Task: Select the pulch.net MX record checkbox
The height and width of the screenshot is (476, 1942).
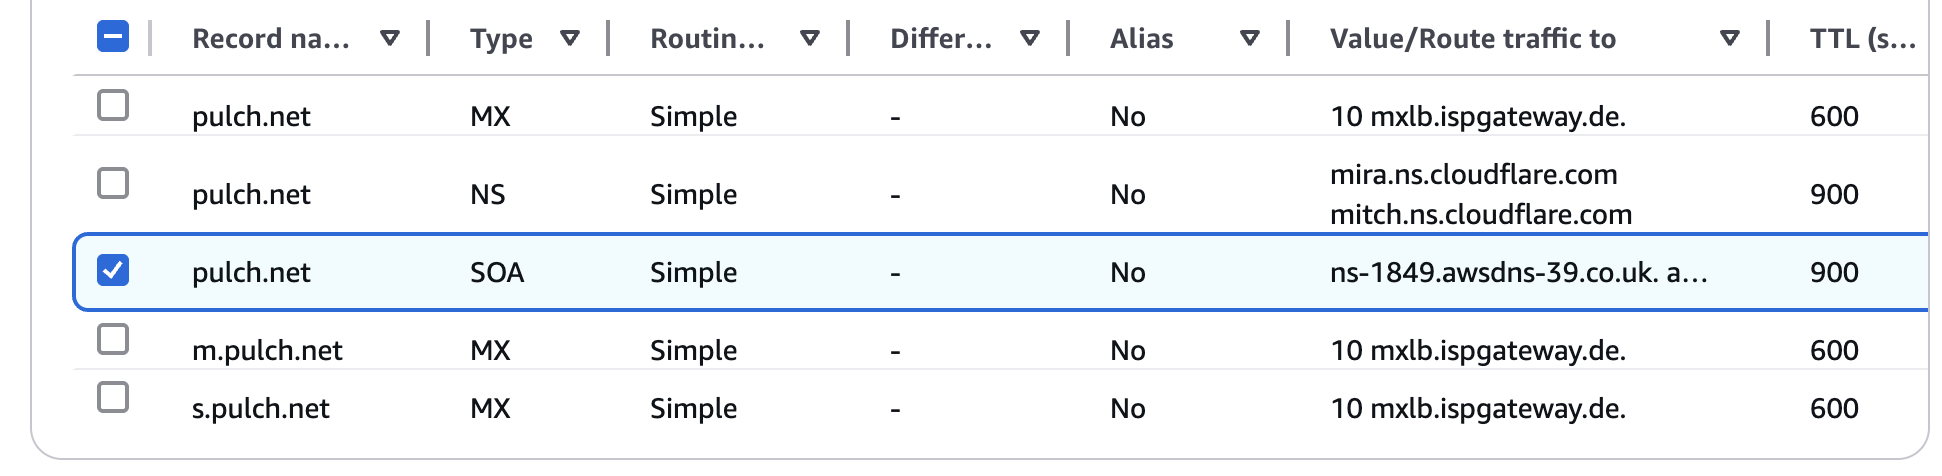Action: 113,105
